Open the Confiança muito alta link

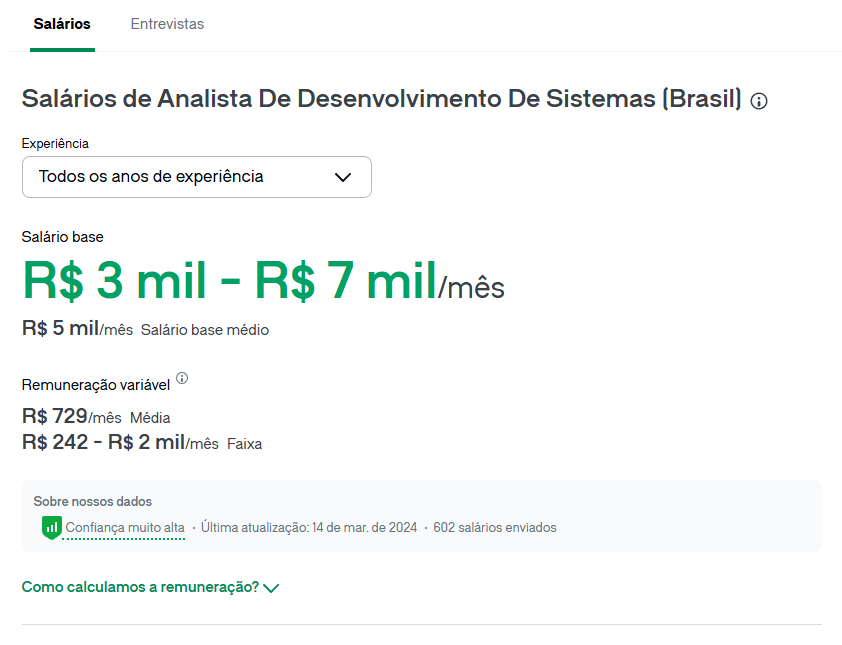(x=125, y=527)
